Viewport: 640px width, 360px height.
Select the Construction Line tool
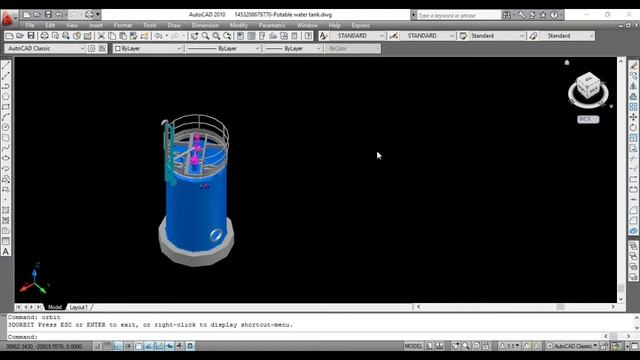click(6, 76)
